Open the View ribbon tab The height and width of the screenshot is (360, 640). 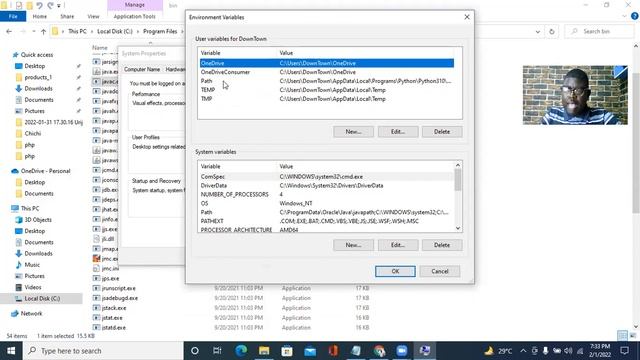pos(93,16)
